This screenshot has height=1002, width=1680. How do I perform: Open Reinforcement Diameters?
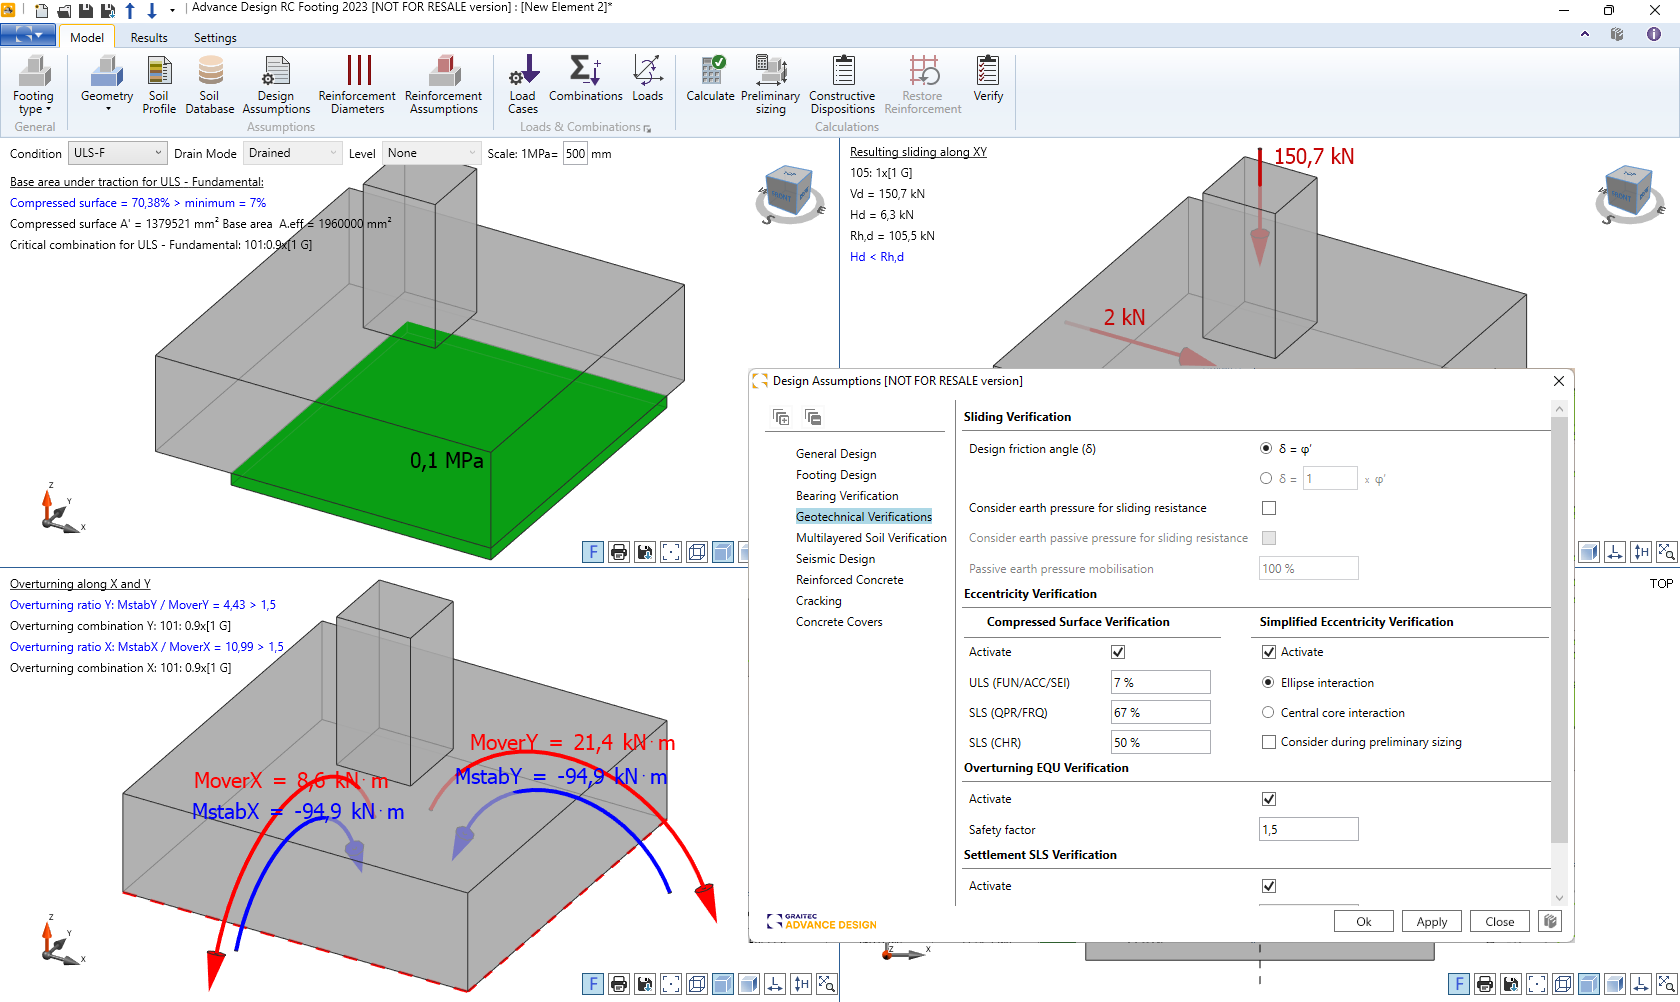point(358,85)
